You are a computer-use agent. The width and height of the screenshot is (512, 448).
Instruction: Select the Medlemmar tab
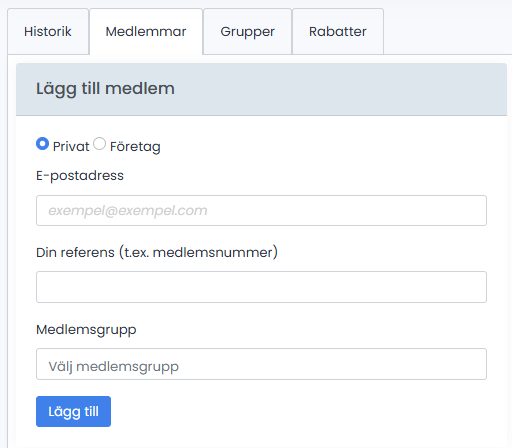[x=146, y=32]
